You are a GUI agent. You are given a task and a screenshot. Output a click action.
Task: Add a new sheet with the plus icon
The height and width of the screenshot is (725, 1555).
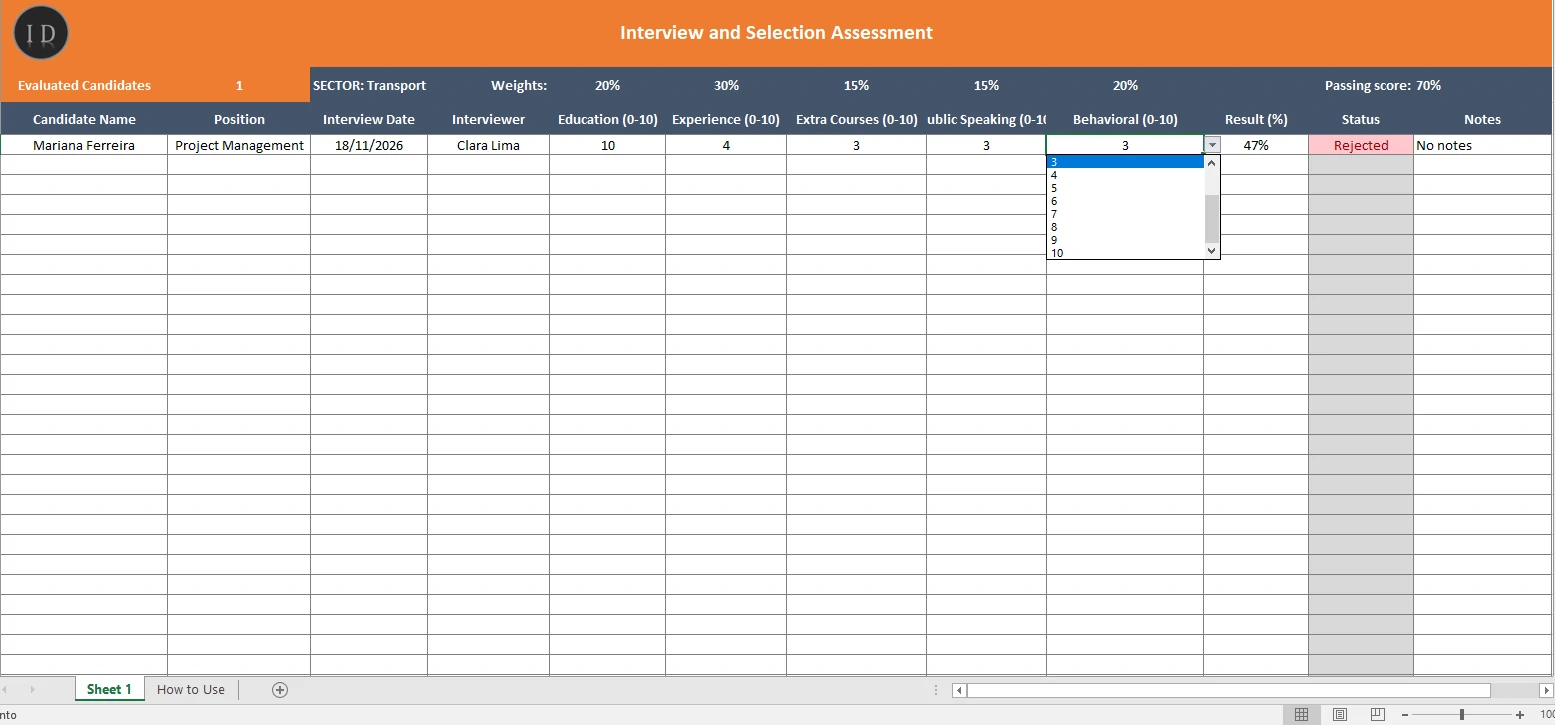click(x=280, y=689)
